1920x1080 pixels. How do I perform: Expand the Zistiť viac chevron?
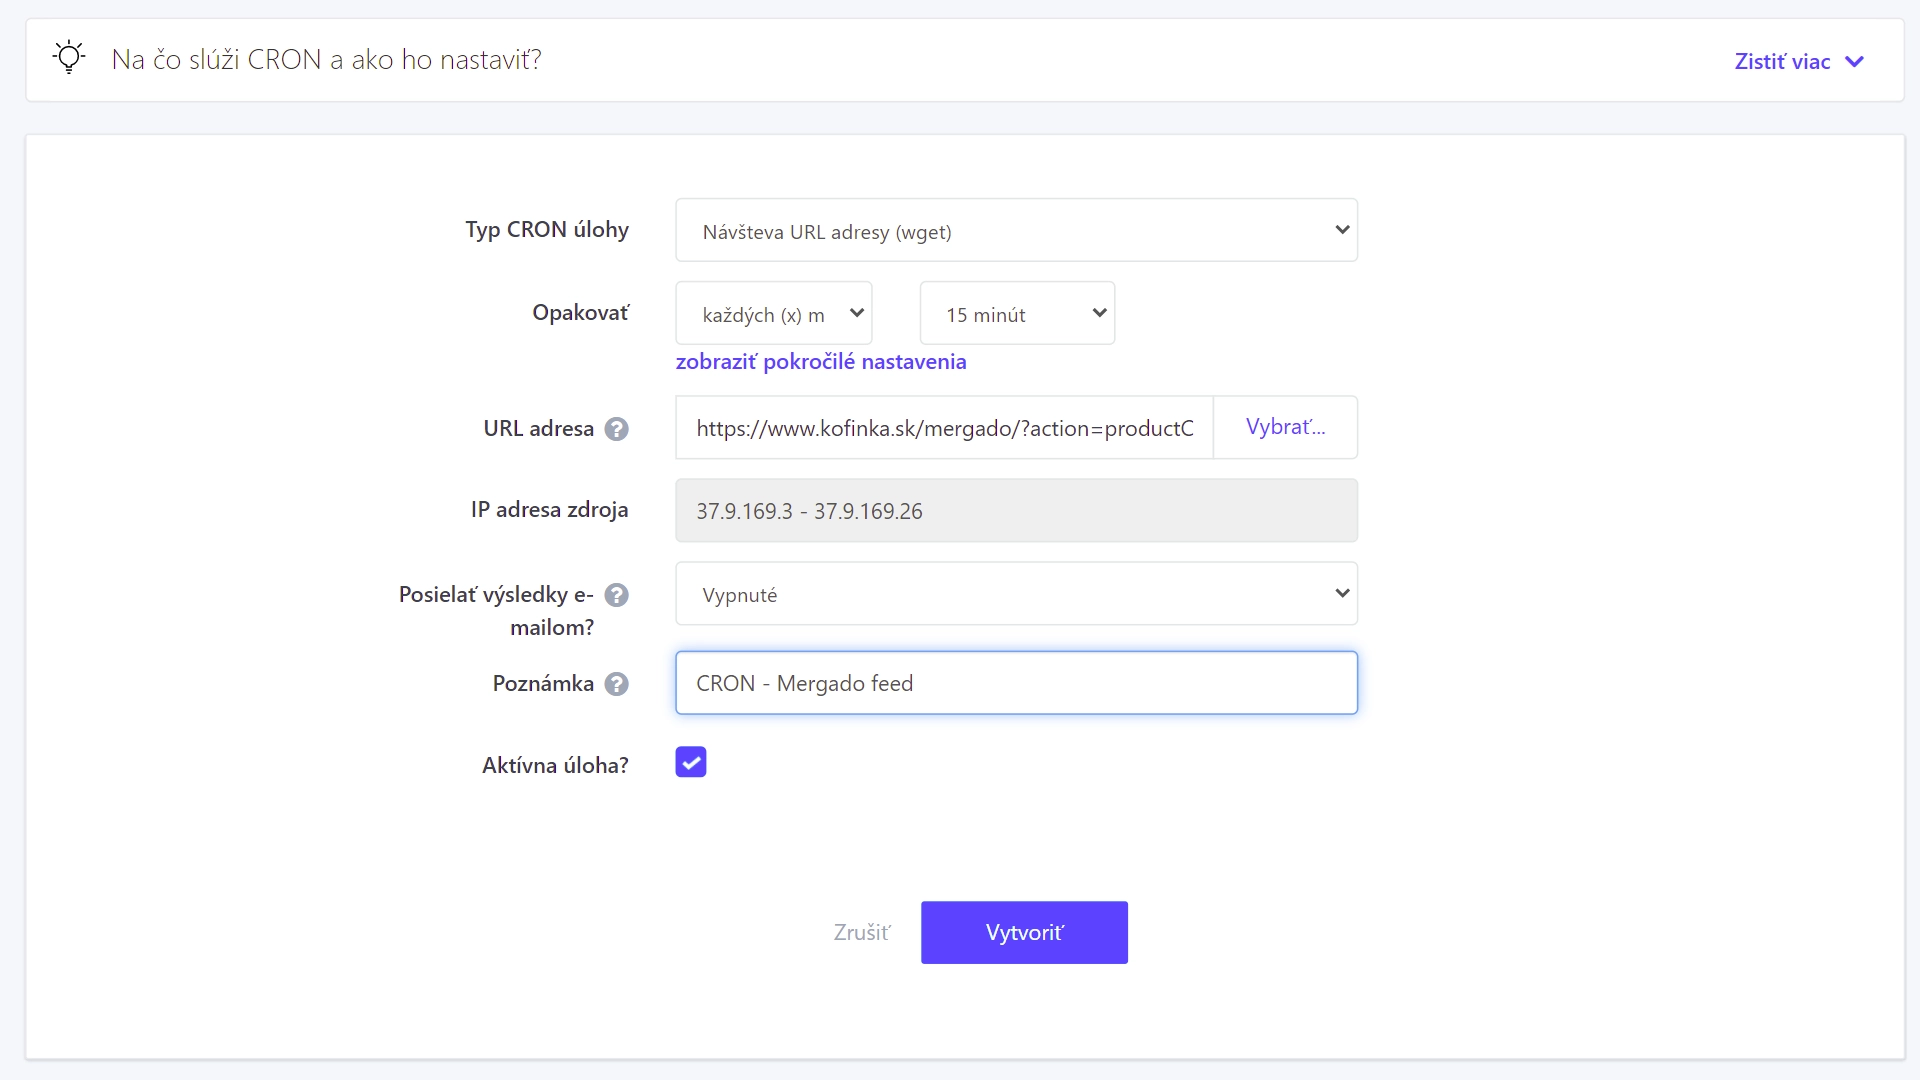click(1854, 62)
